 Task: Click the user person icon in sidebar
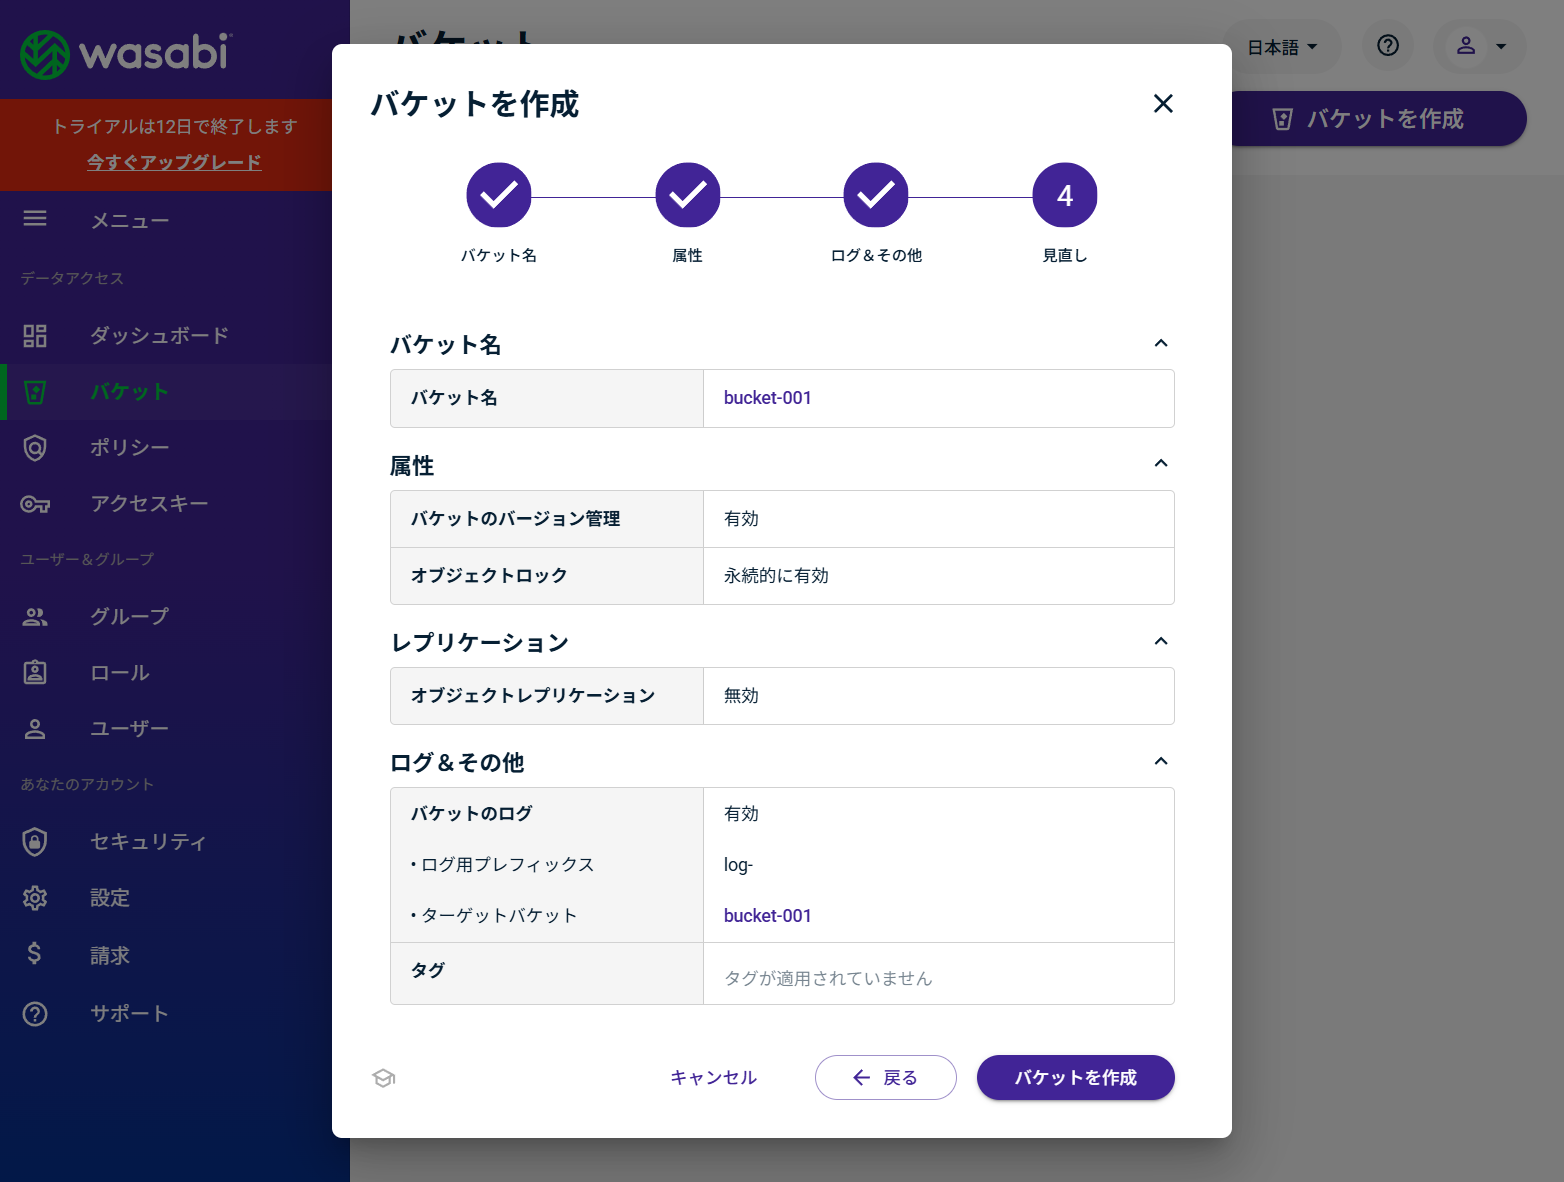point(35,729)
